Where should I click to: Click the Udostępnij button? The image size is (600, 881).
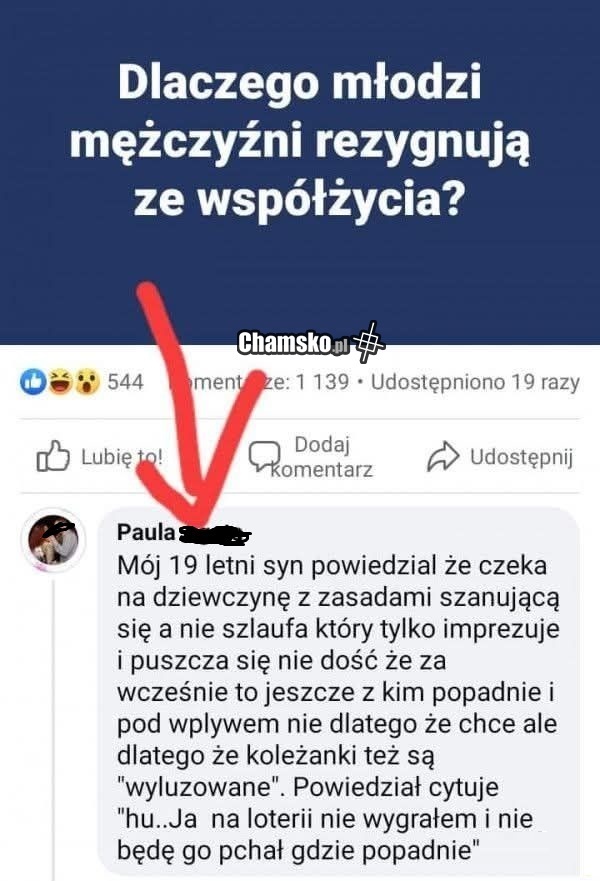coord(500,457)
